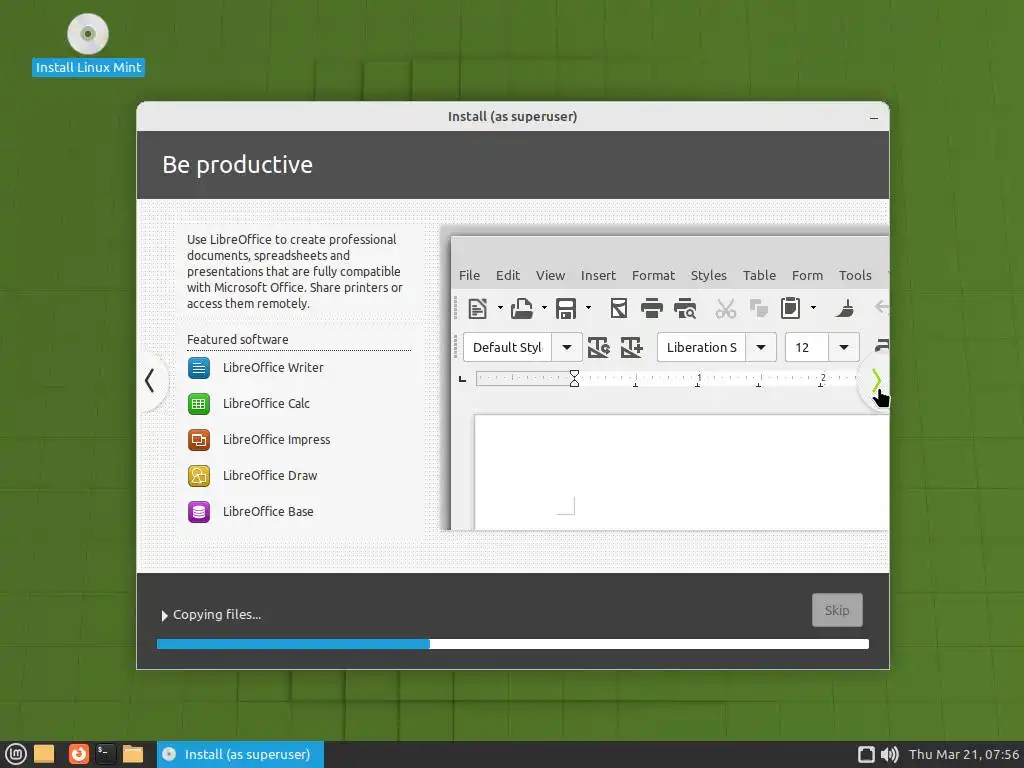Viewport: 1024px width, 768px height.
Task: Click the LibreOffice Writer icon
Action: tap(199, 368)
